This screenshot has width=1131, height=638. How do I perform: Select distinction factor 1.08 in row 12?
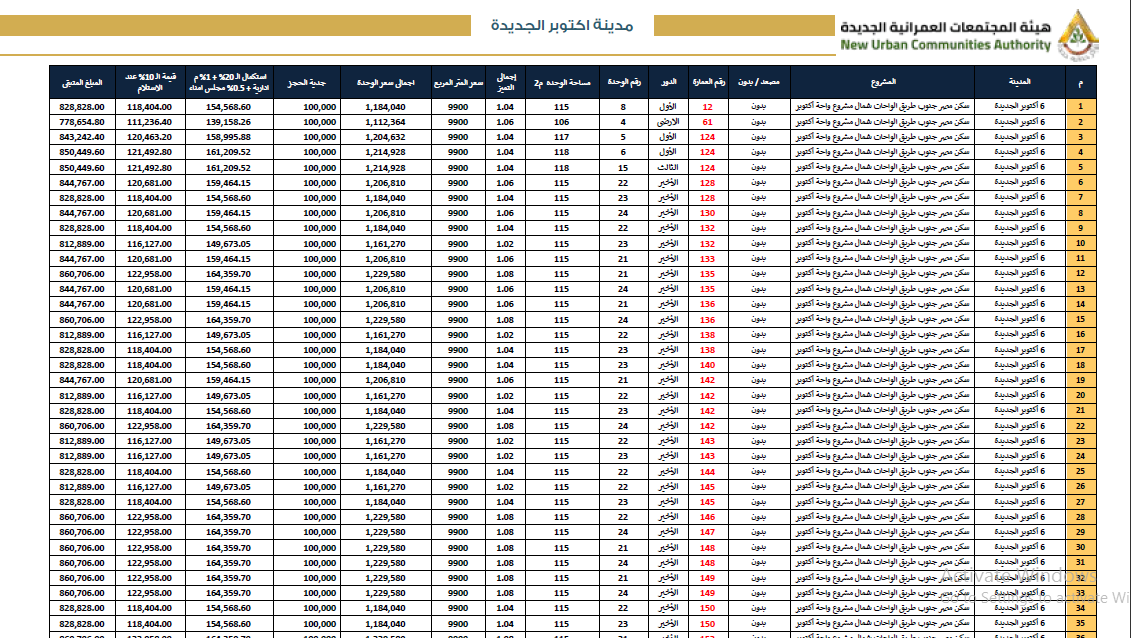pyautogui.click(x=506, y=274)
